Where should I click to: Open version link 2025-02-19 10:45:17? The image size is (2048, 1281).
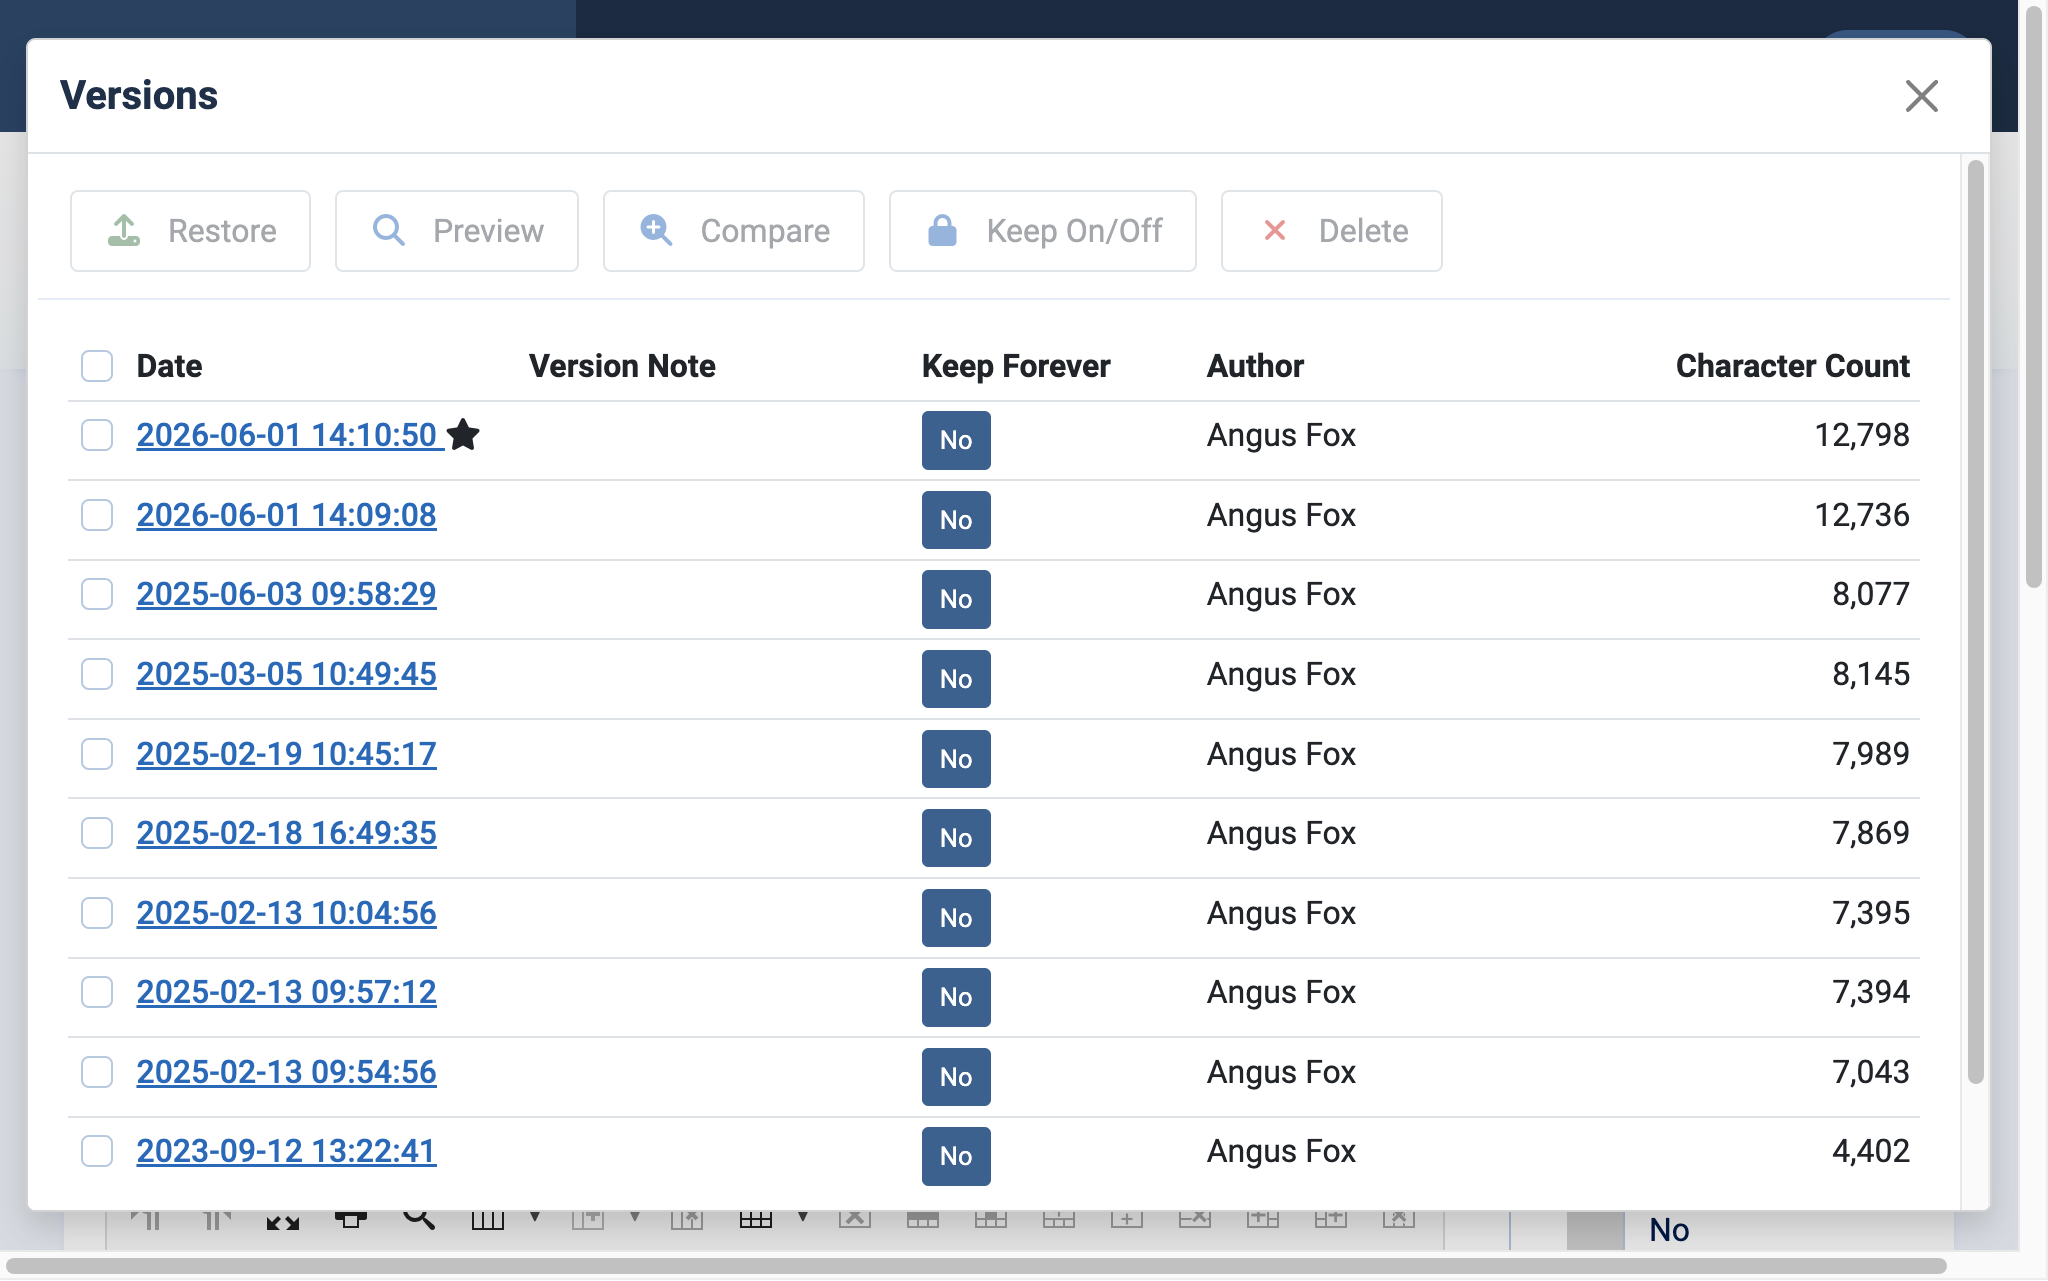tap(287, 754)
